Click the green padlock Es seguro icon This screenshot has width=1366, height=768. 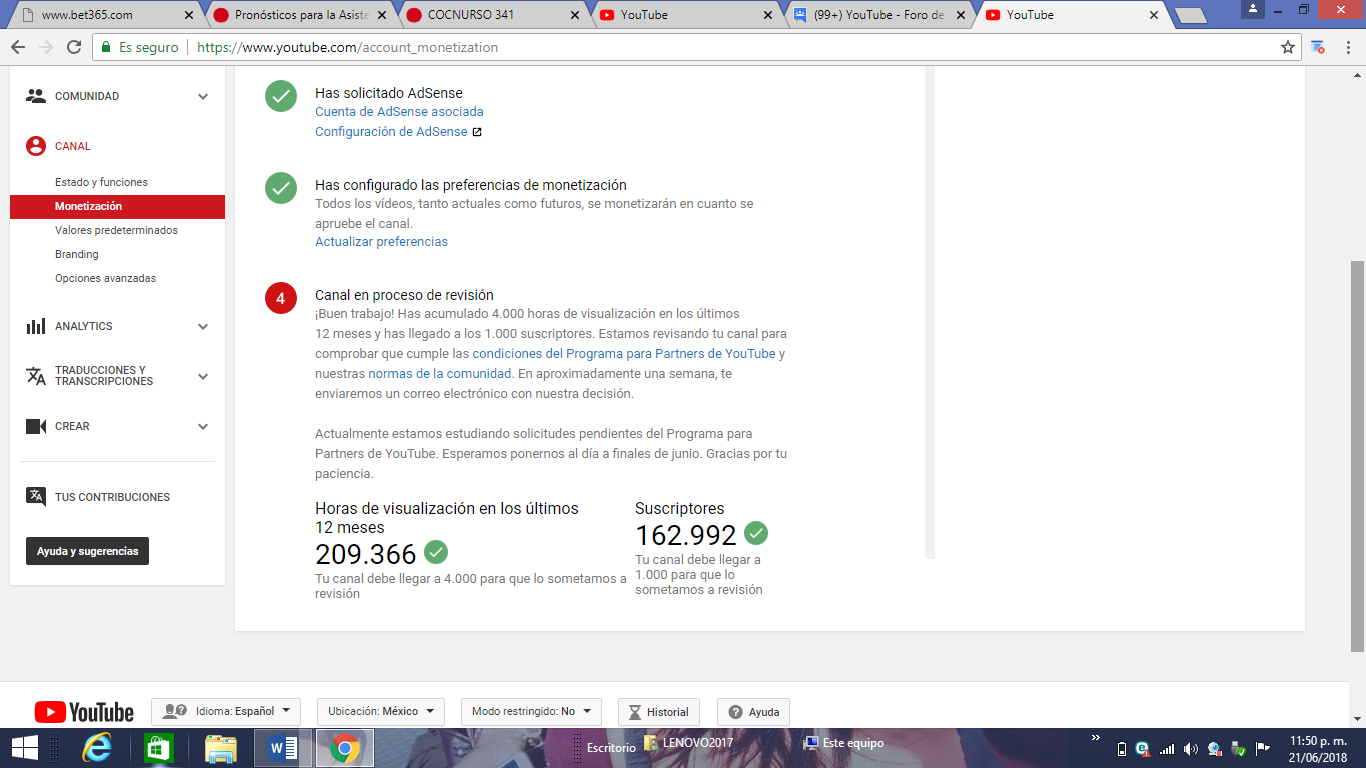pyautogui.click(x=107, y=47)
